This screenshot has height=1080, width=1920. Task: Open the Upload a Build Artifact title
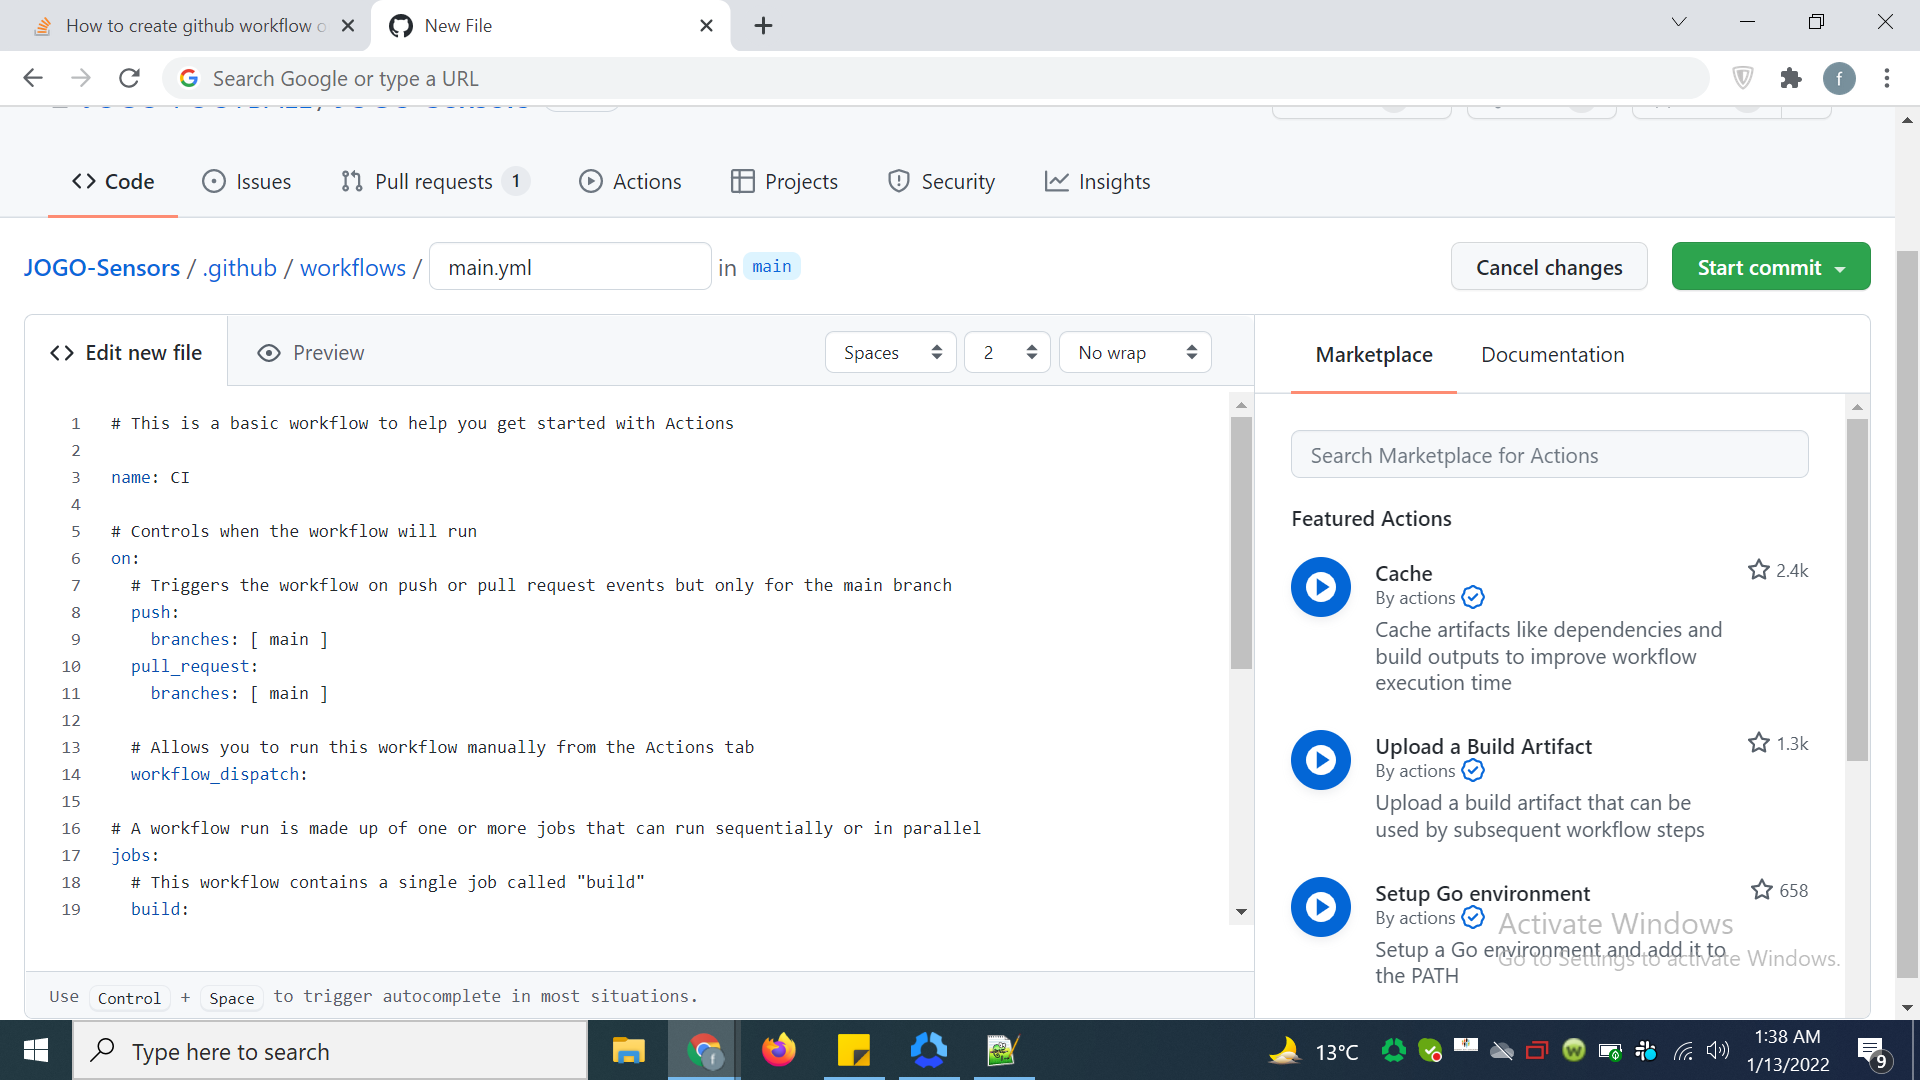(1483, 746)
